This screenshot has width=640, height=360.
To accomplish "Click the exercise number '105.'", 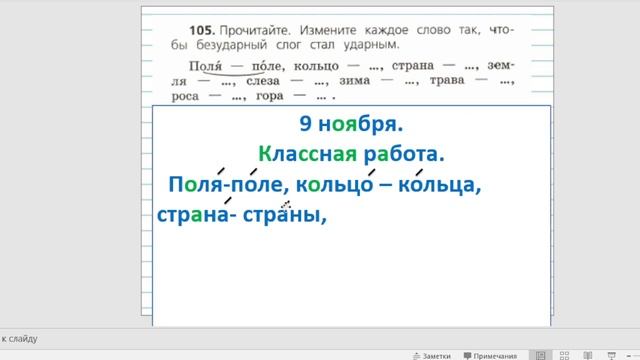I will (x=202, y=30).
